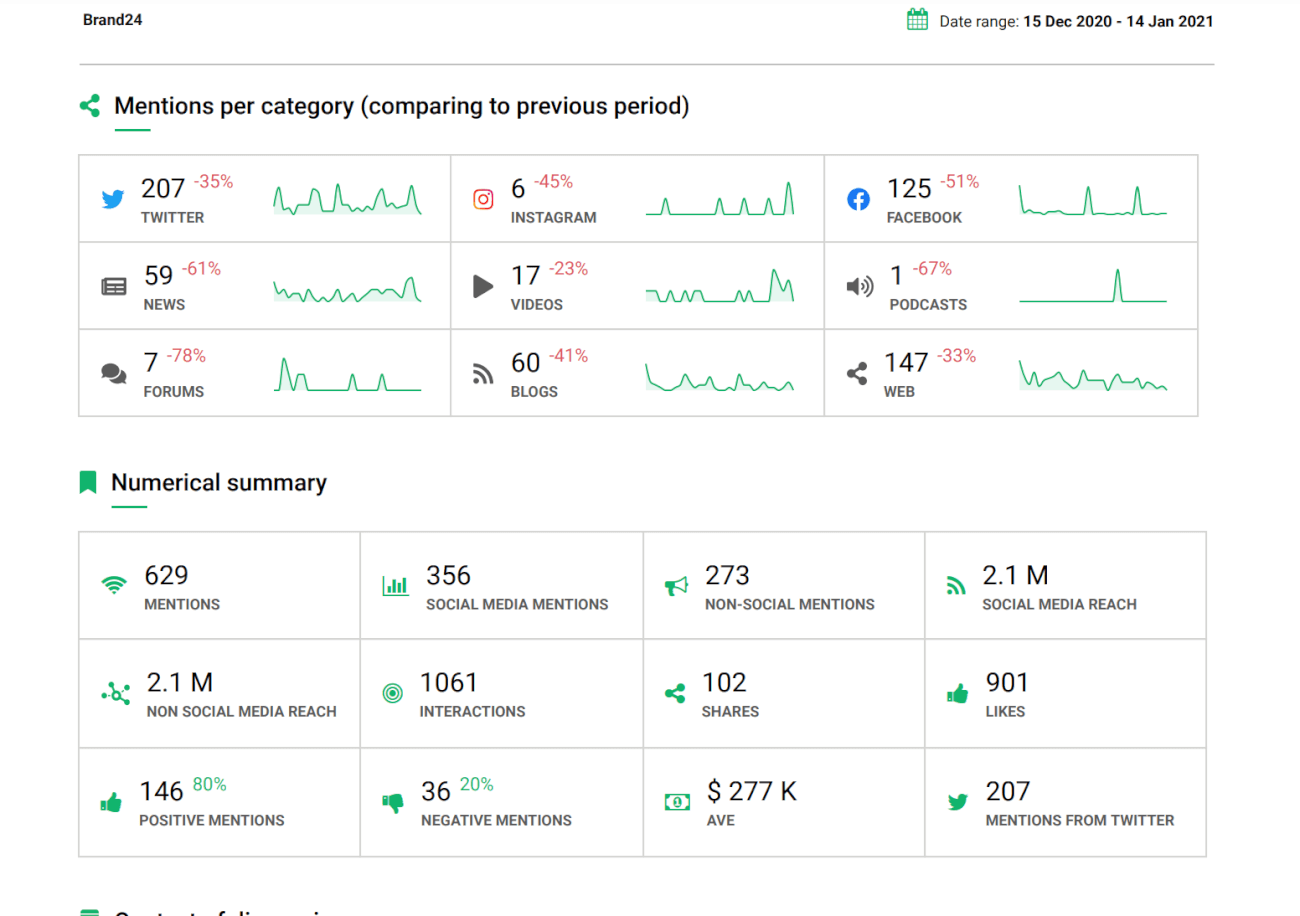Click the AVE dollar bill icon
This screenshot has width=1300, height=916.
coord(677,802)
